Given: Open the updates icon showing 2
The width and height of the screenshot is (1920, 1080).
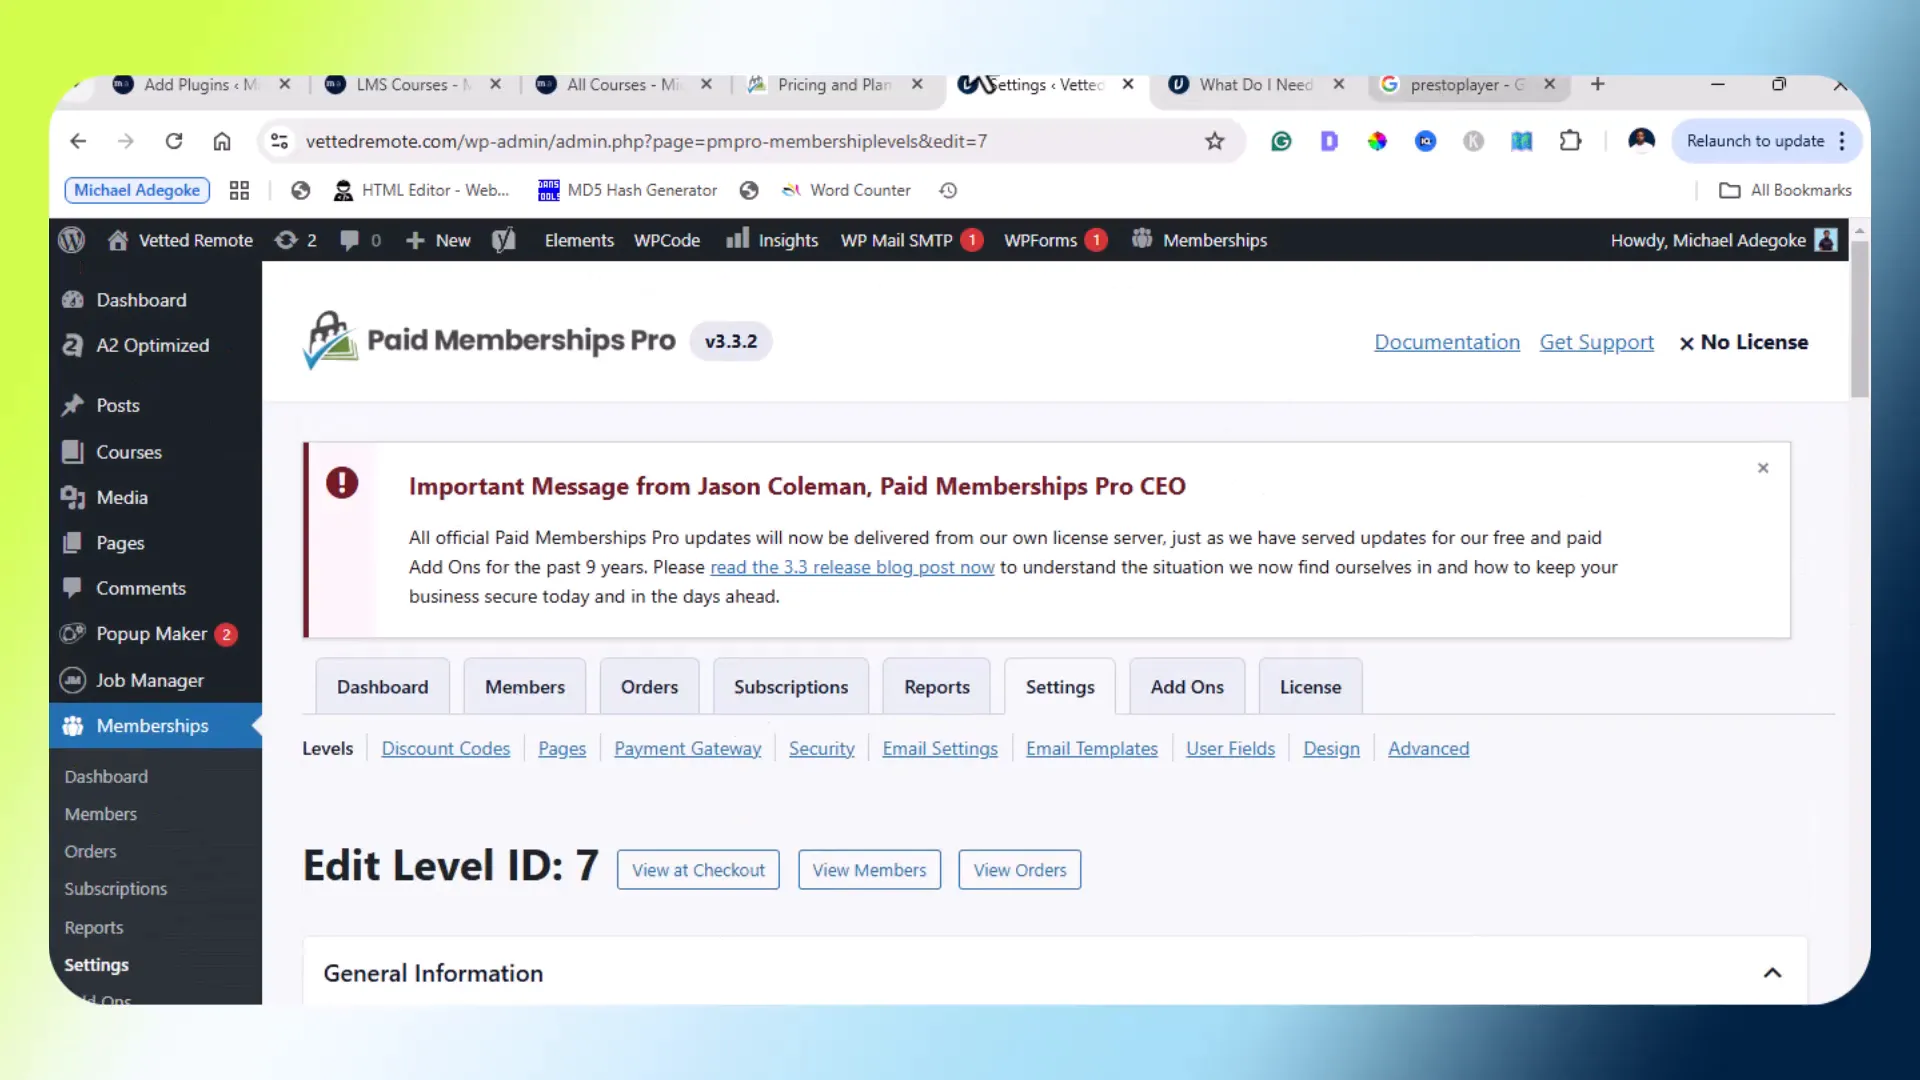Looking at the screenshot, I should tap(296, 240).
